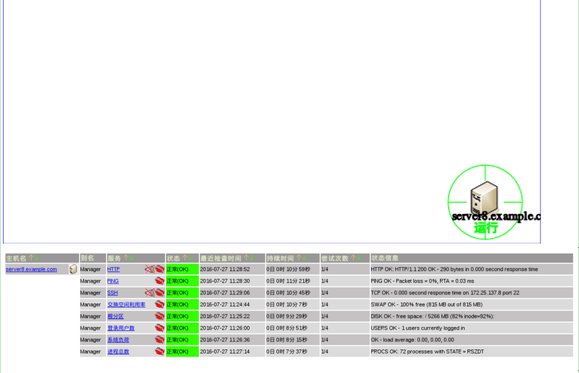Screen dimensions: 579x373
Task: Click the 'SWAP OK - 100% free' status text
Action: tap(427, 305)
